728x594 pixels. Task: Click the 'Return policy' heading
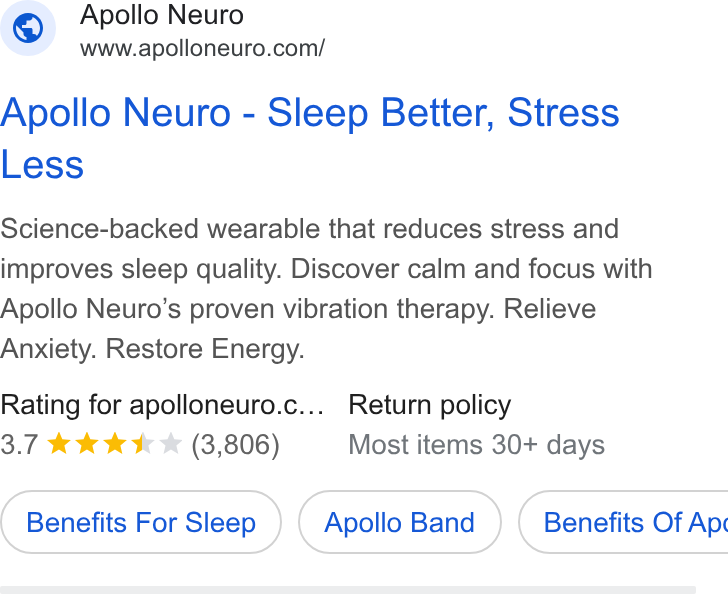click(429, 405)
